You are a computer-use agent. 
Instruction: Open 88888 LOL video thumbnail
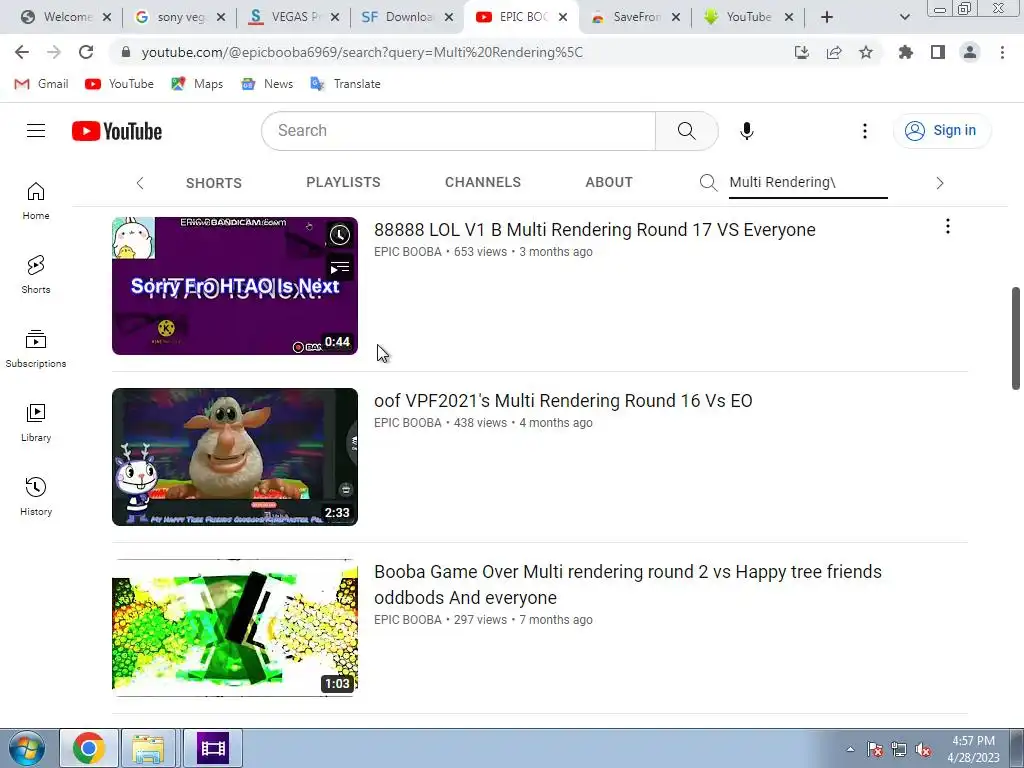[x=235, y=286]
